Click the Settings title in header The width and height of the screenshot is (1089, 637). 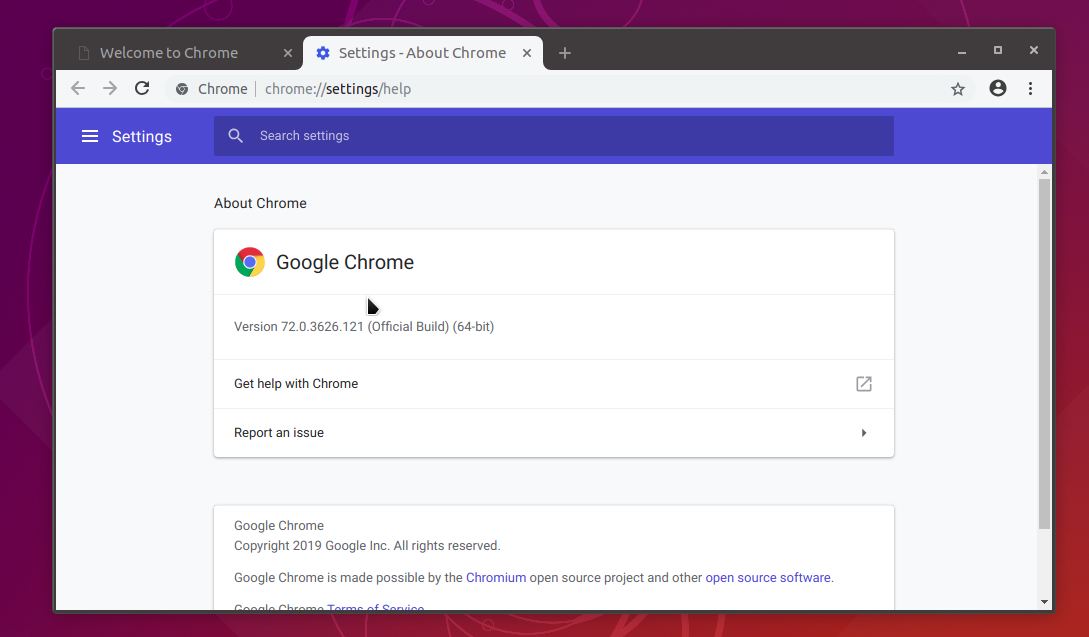click(x=142, y=136)
